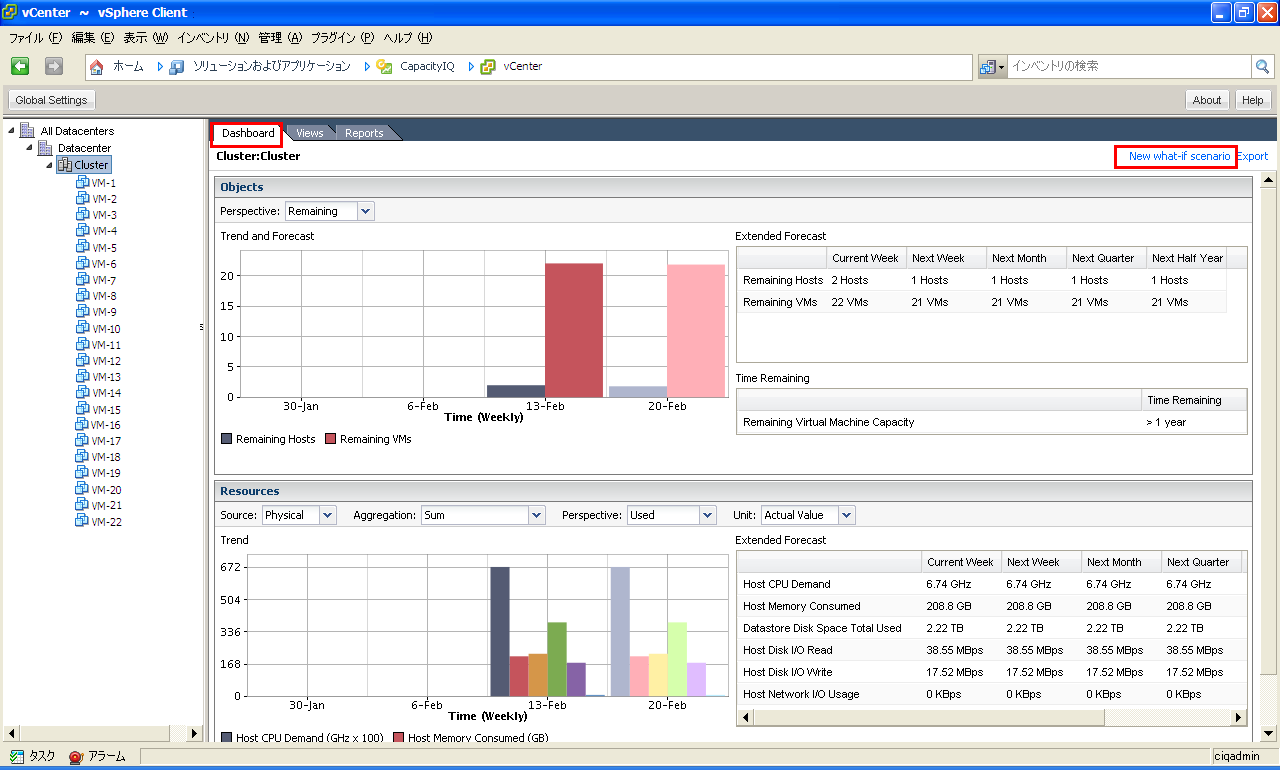The width and height of the screenshot is (1280, 770).
Task: Click the vSphere Client title bar icon
Action: pyautogui.click(x=10, y=12)
